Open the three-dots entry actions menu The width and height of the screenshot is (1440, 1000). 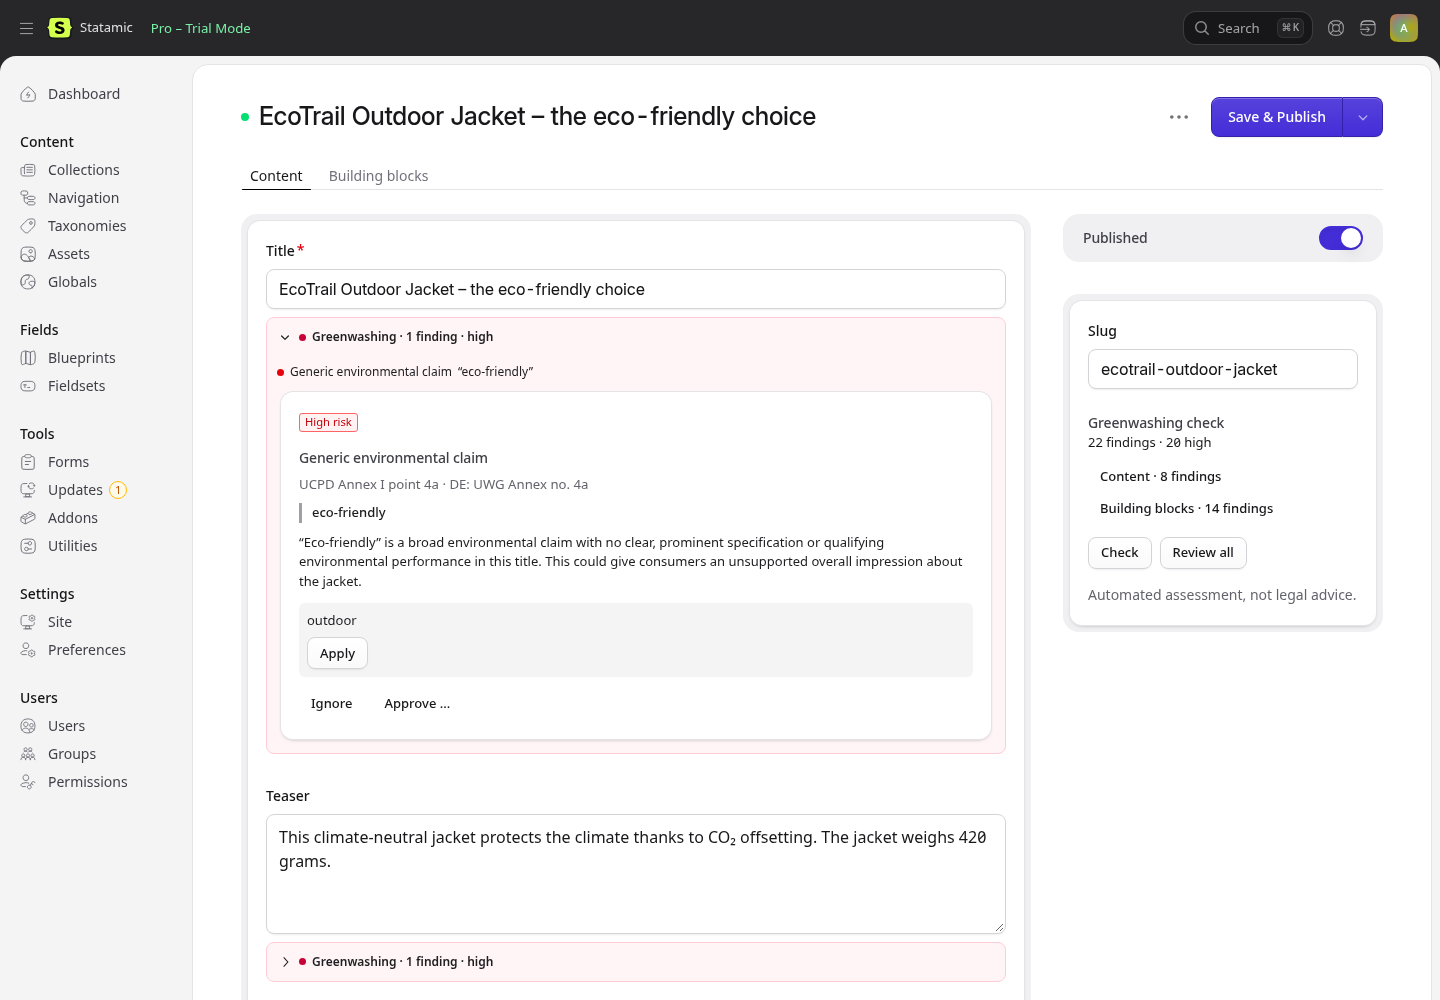point(1179,117)
